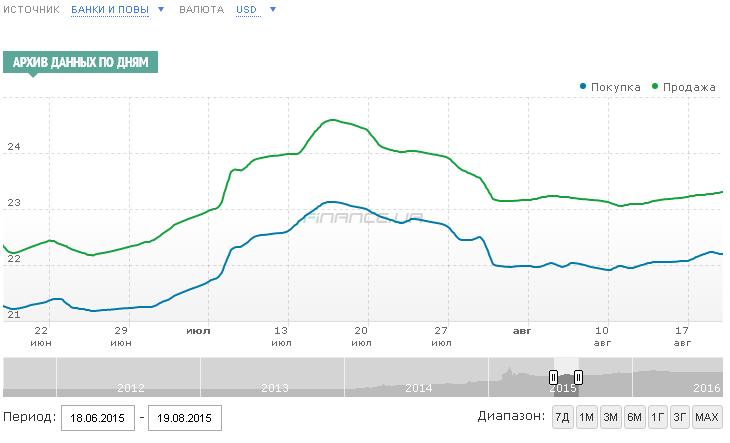Pick the 3Г range button
The height and width of the screenshot is (443, 730).
[x=680, y=416]
